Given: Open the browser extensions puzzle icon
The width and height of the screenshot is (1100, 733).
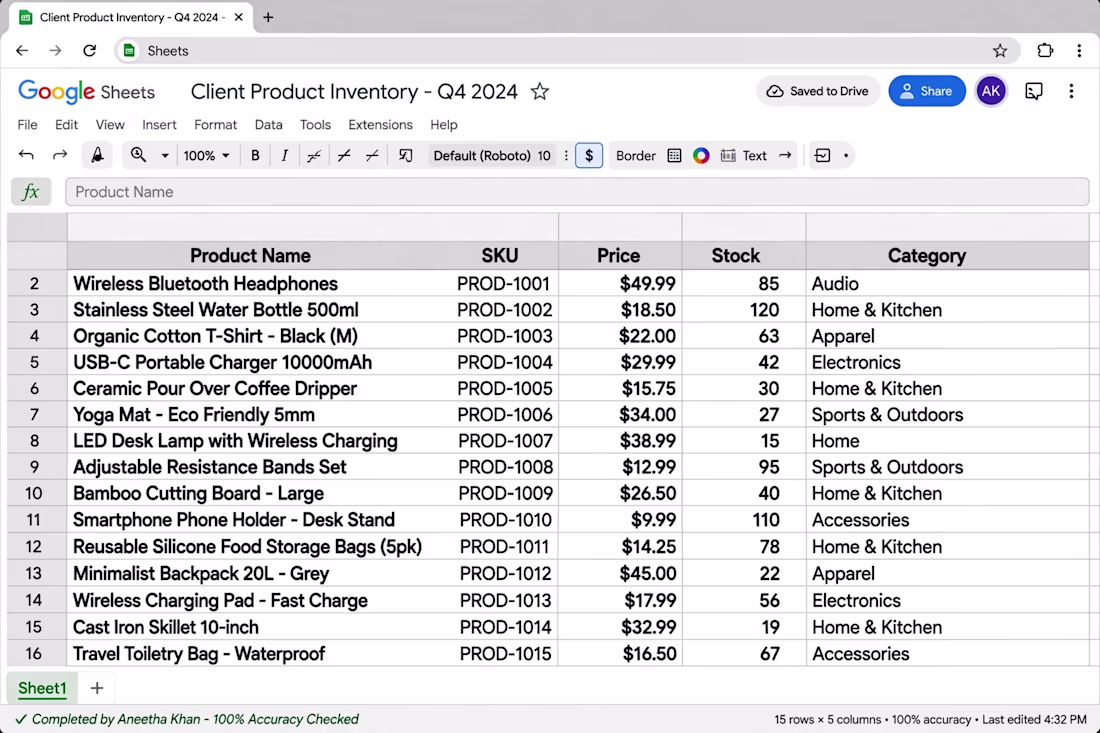Looking at the screenshot, I should tap(1045, 51).
